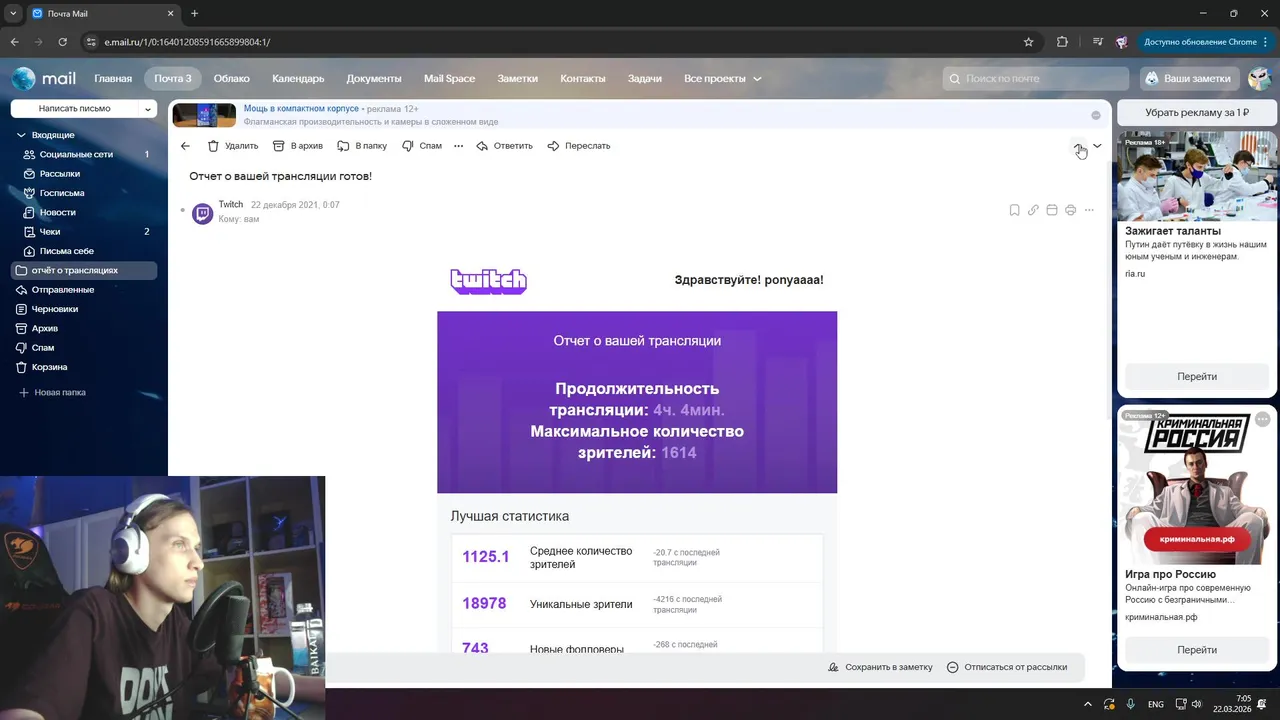Open the account avatar in the mail header

pyautogui.click(x=1259, y=79)
